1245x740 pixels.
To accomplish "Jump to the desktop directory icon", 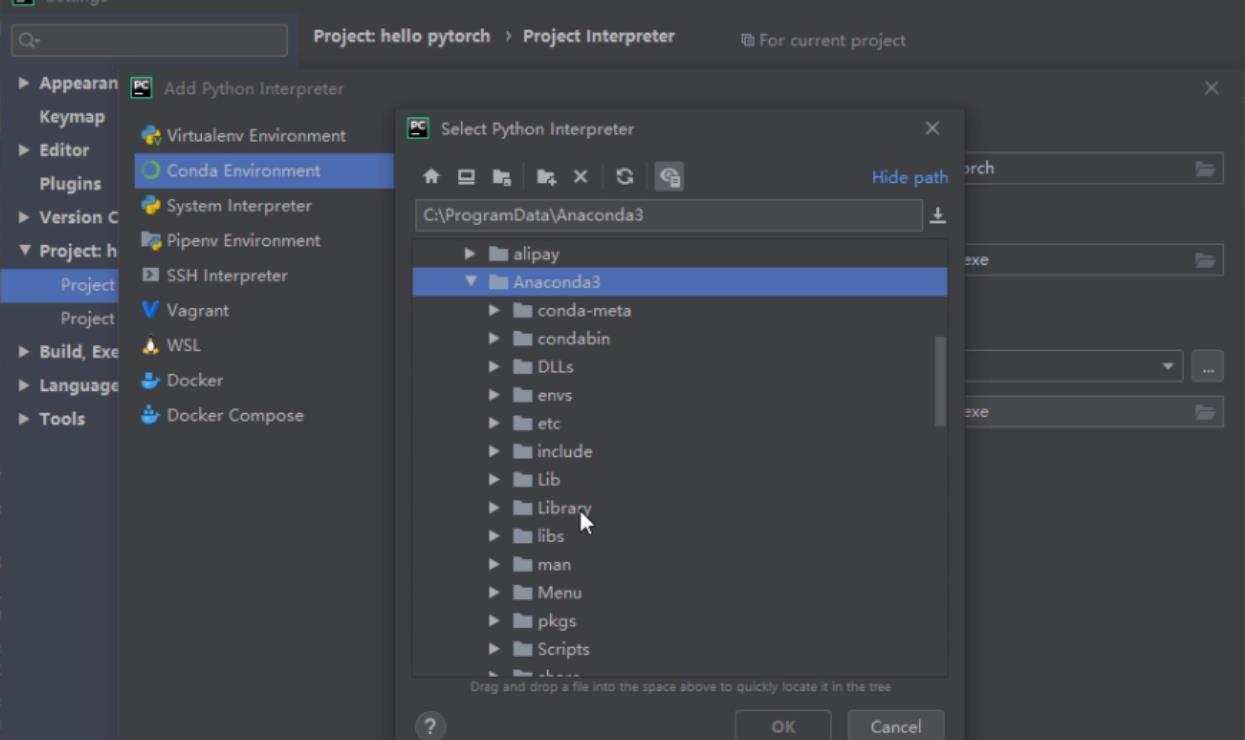I will 466,177.
